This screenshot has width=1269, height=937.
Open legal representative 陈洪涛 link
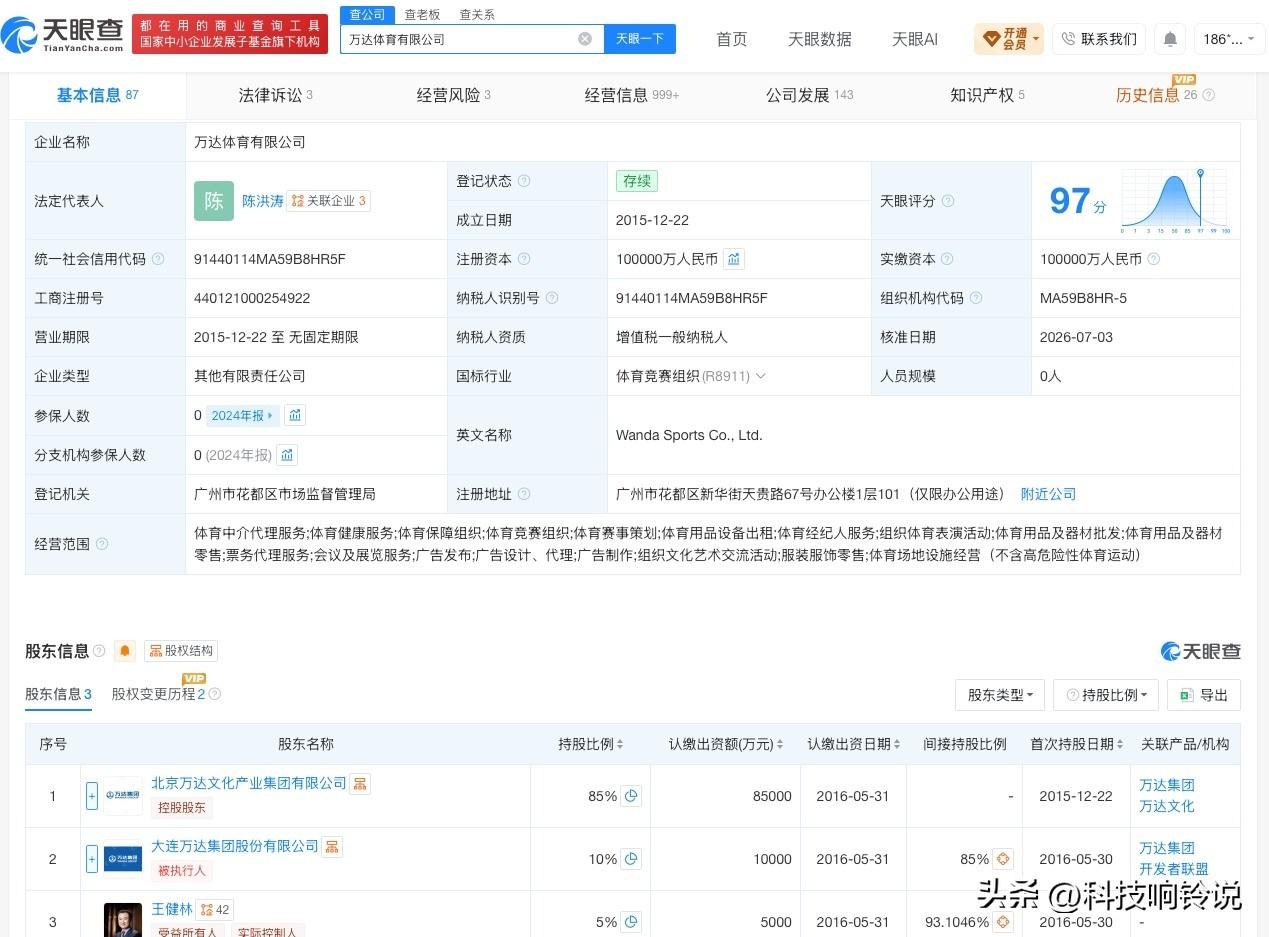point(262,201)
